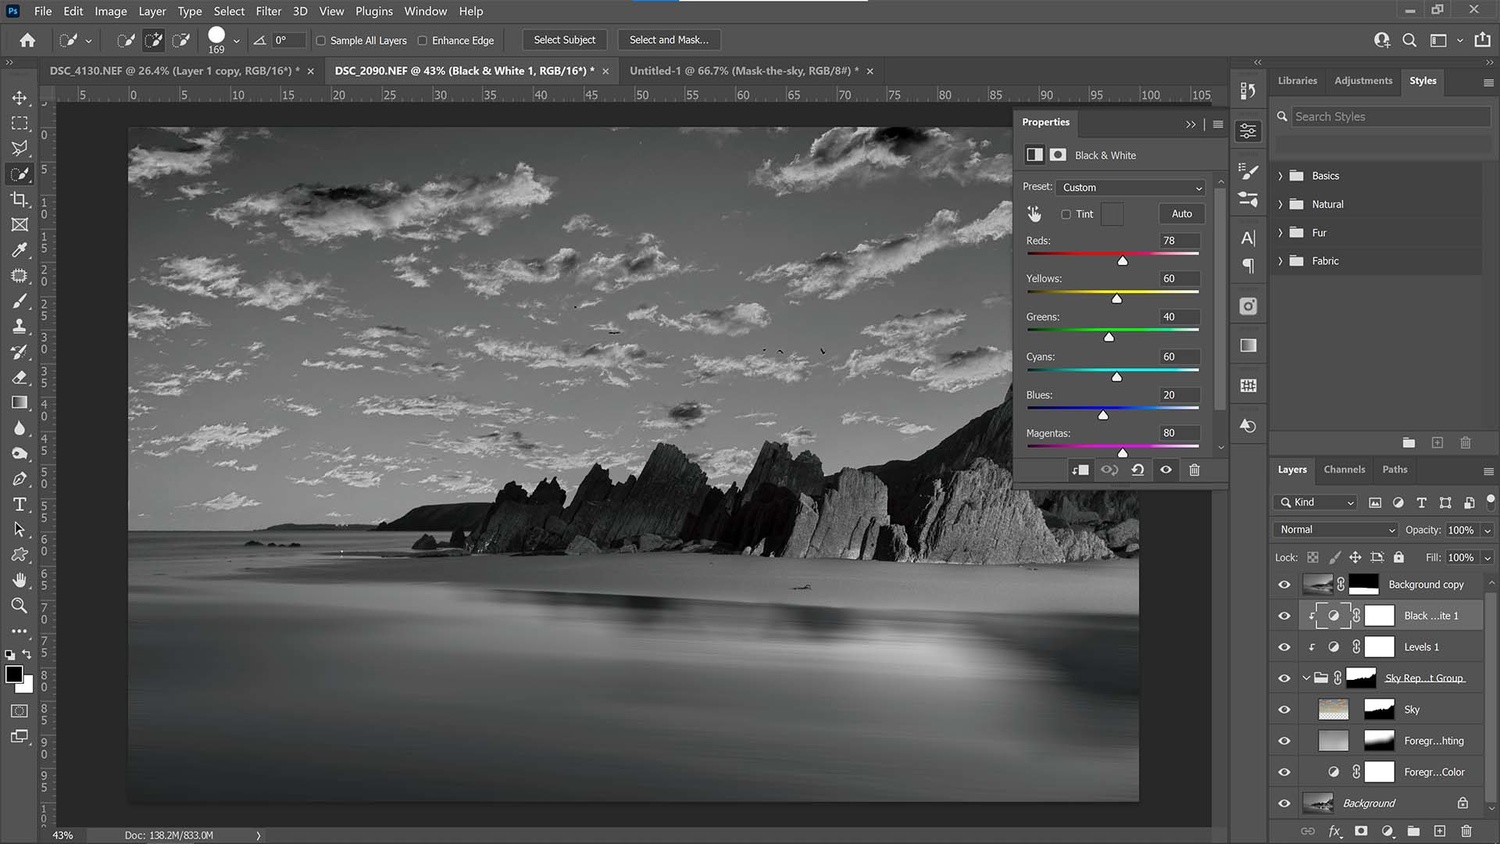
Task: Enable the Tint checkbox
Action: click(x=1066, y=213)
